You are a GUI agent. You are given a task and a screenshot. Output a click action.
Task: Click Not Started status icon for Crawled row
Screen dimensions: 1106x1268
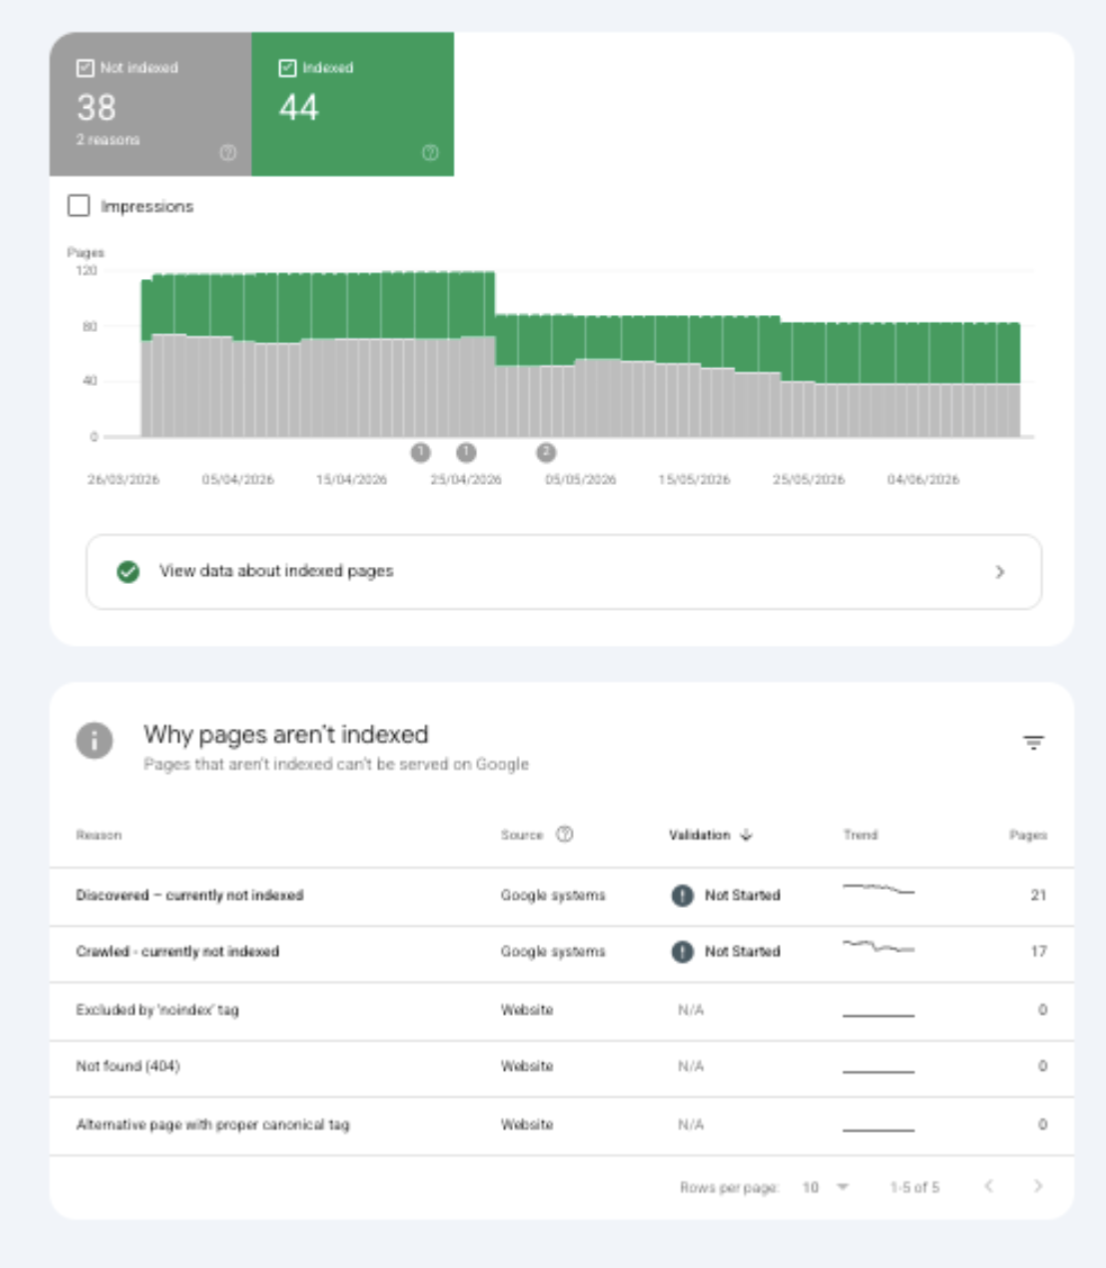pos(682,951)
